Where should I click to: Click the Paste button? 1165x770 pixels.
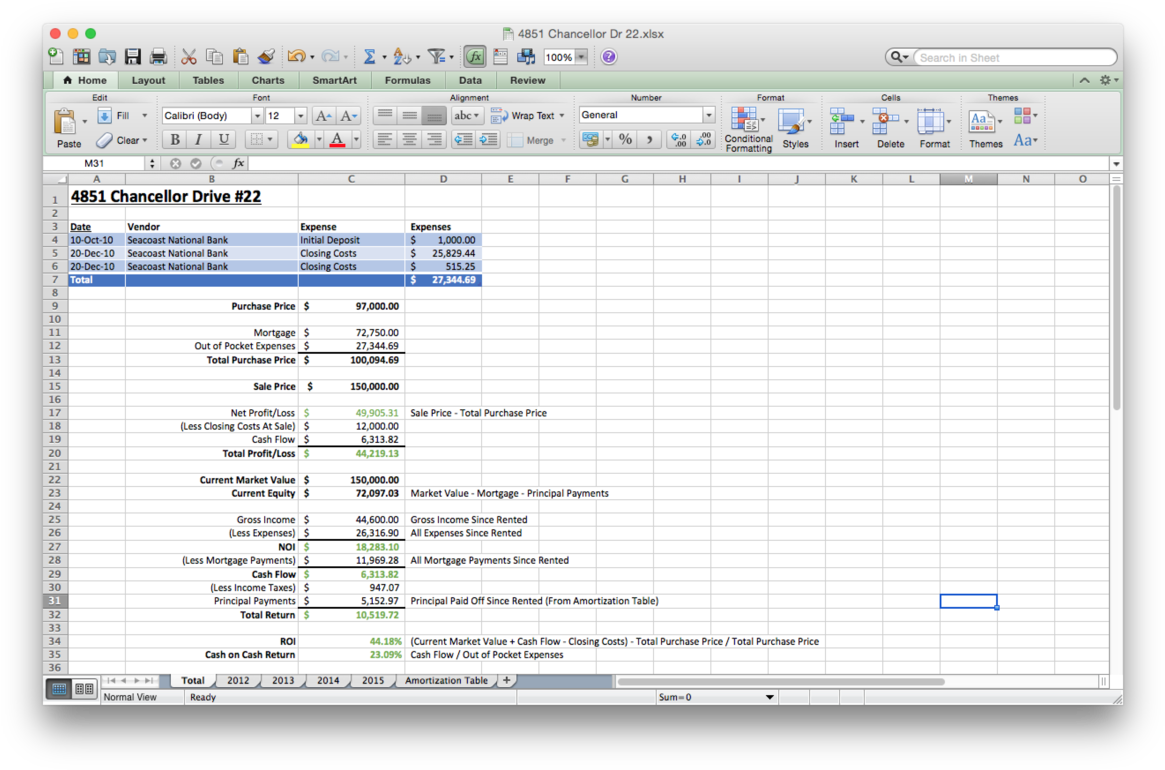[x=68, y=129]
